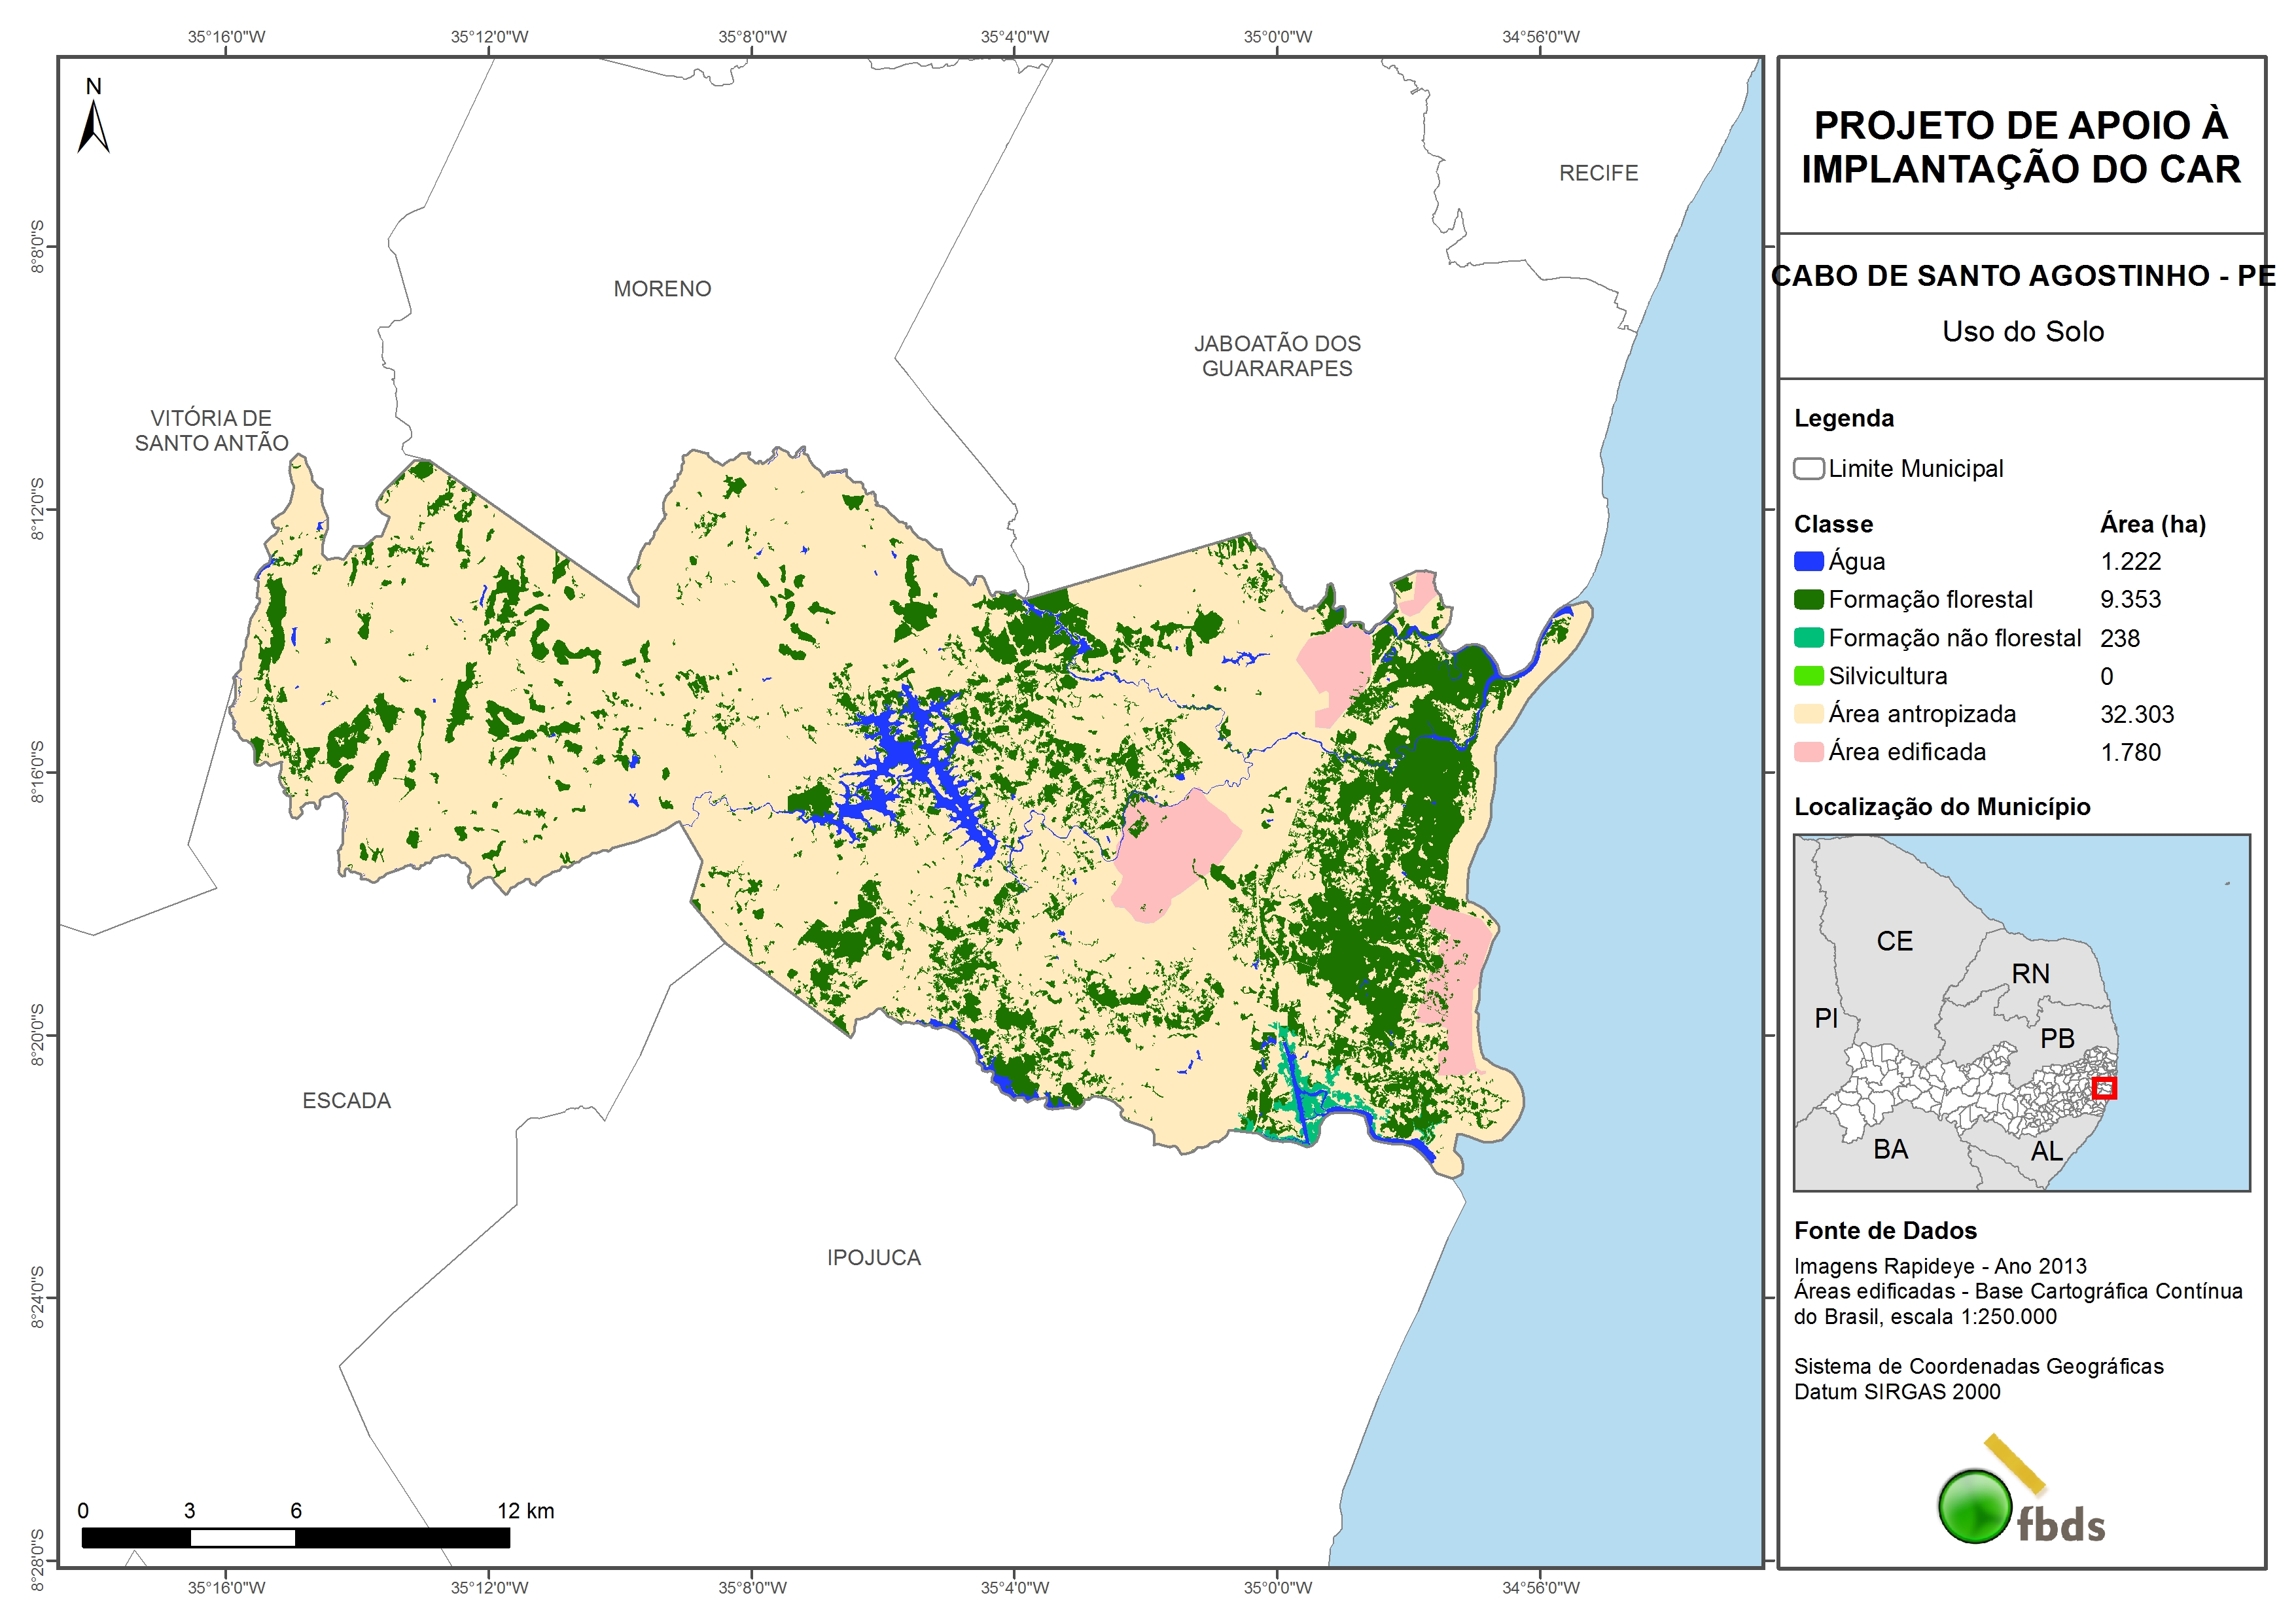The height and width of the screenshot is (1623, 2296).
Task: Click the Formação florestal dark green swatch
Action: [1808, 600]
